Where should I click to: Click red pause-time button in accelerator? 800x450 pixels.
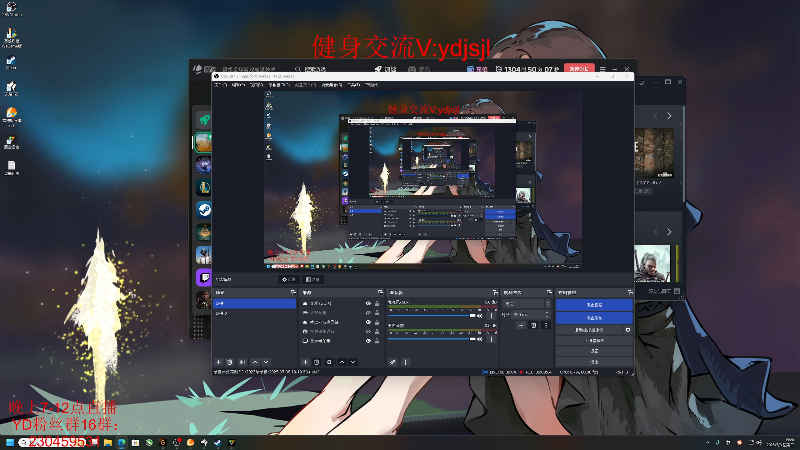pos(579,69)
